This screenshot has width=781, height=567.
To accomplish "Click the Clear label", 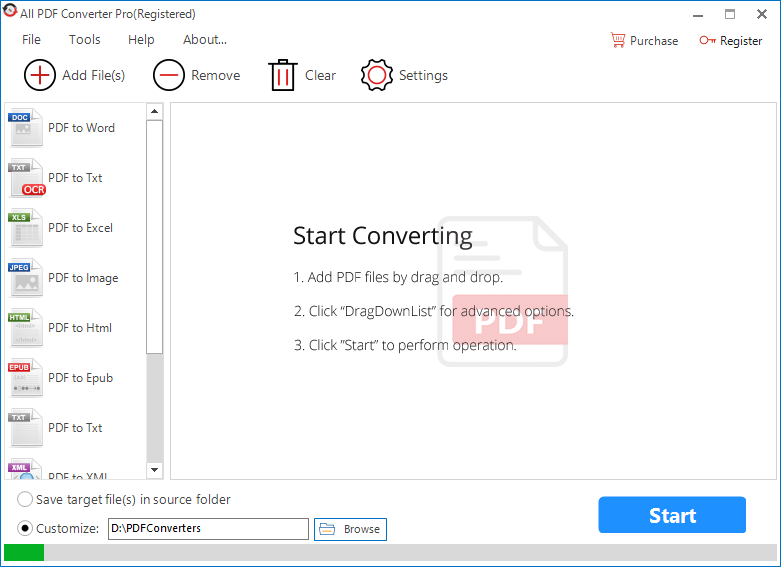I will pos(320,75).
